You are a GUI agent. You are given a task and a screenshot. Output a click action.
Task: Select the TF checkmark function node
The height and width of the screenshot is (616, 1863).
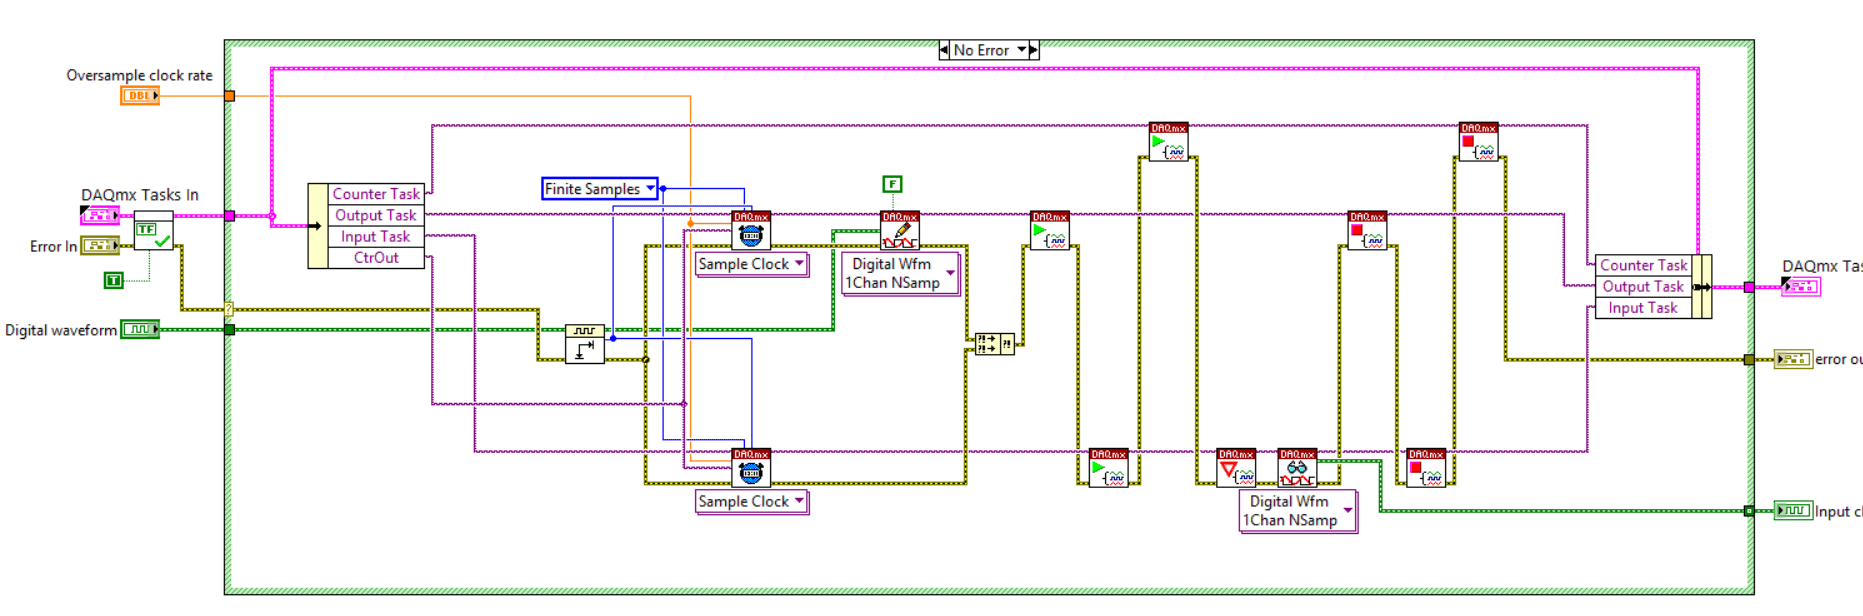153,231
